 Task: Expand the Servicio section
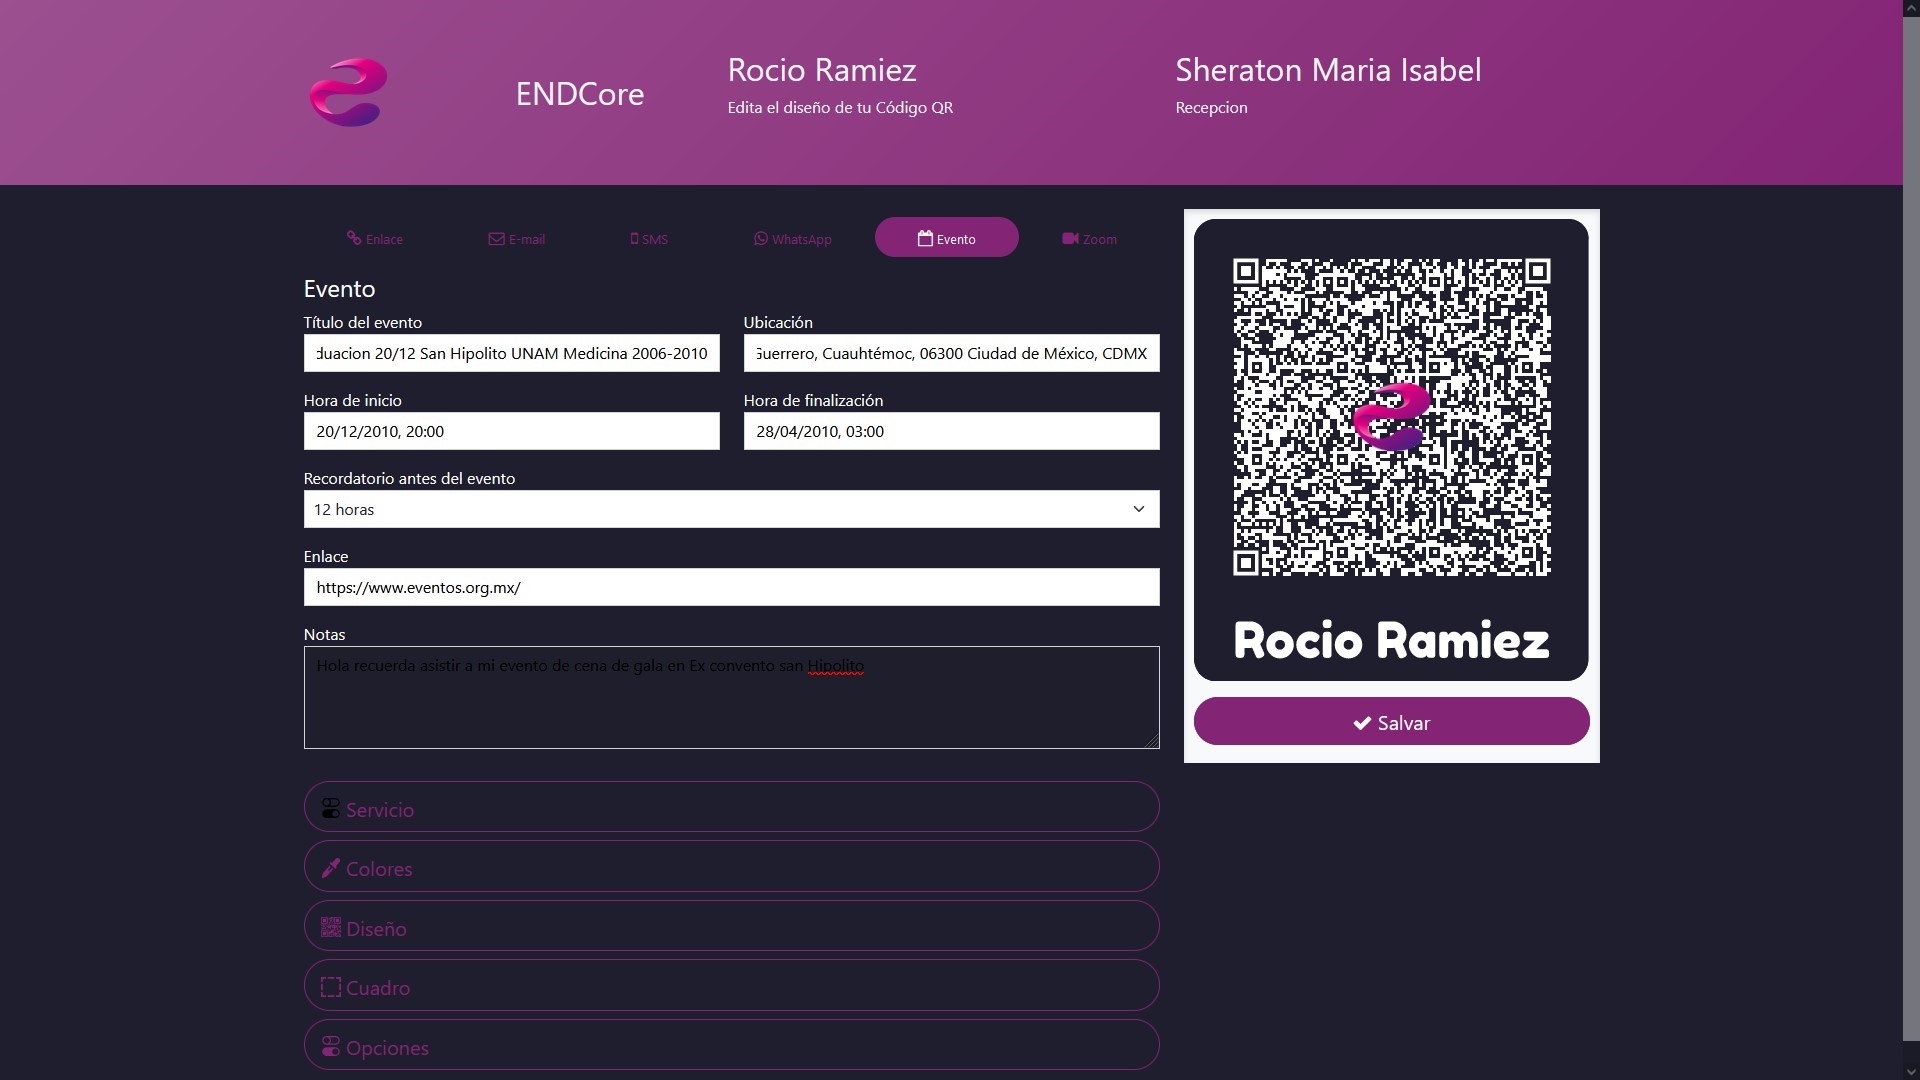tap(731, 807)
